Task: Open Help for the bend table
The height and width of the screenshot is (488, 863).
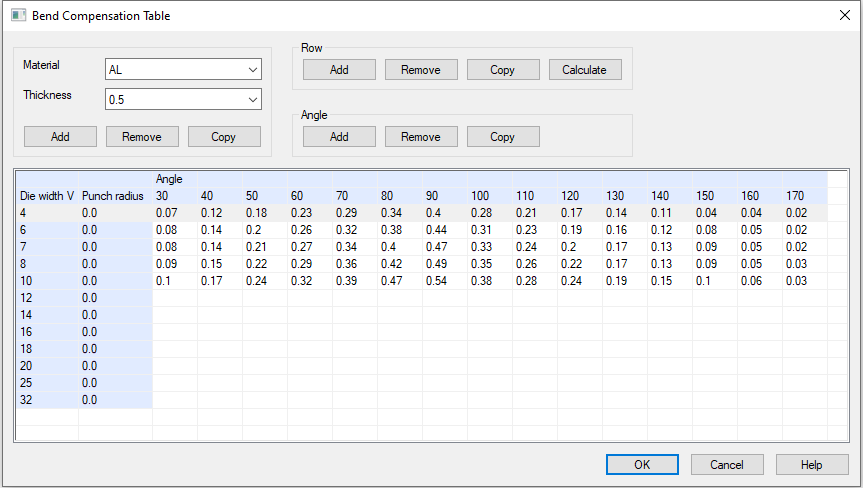Action: pyautogui.click(x=812, y=464)
